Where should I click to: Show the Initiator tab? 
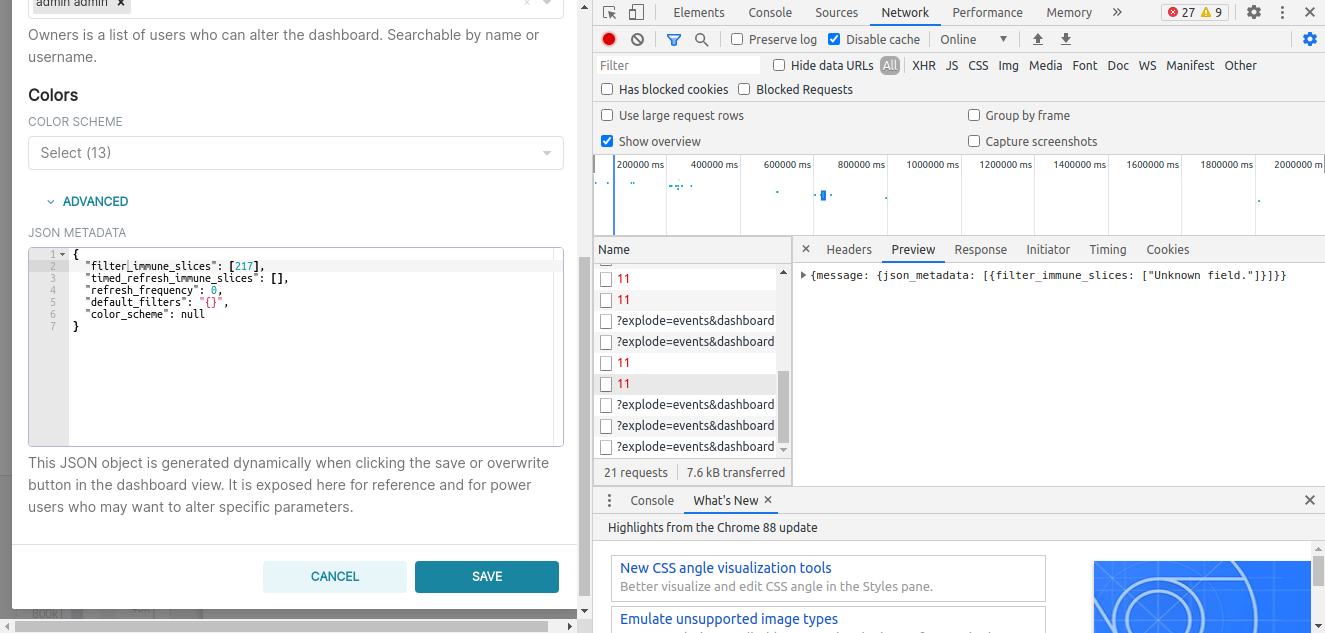coord(1048,249)
